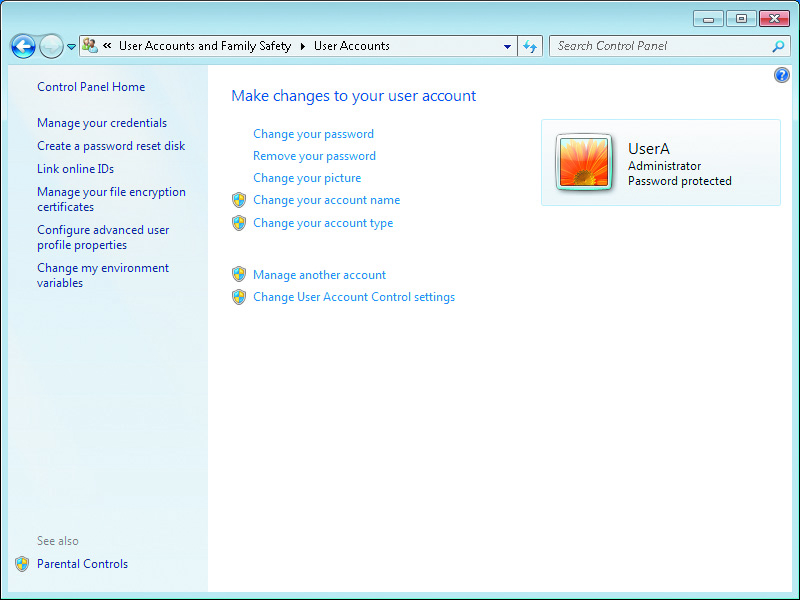Click the shield beside User Account Control settings

pos(239,297)
